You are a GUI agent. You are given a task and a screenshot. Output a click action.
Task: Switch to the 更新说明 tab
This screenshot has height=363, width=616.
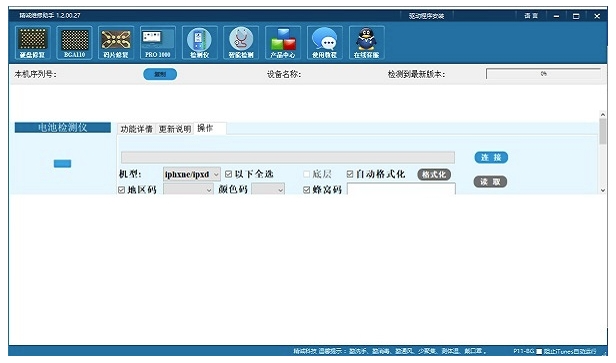[175, 129]
